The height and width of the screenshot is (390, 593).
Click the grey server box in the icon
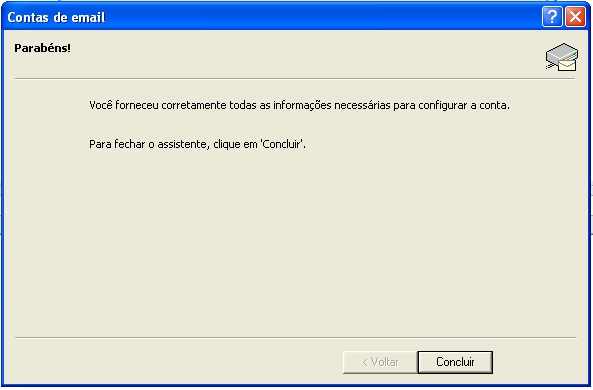562,52
